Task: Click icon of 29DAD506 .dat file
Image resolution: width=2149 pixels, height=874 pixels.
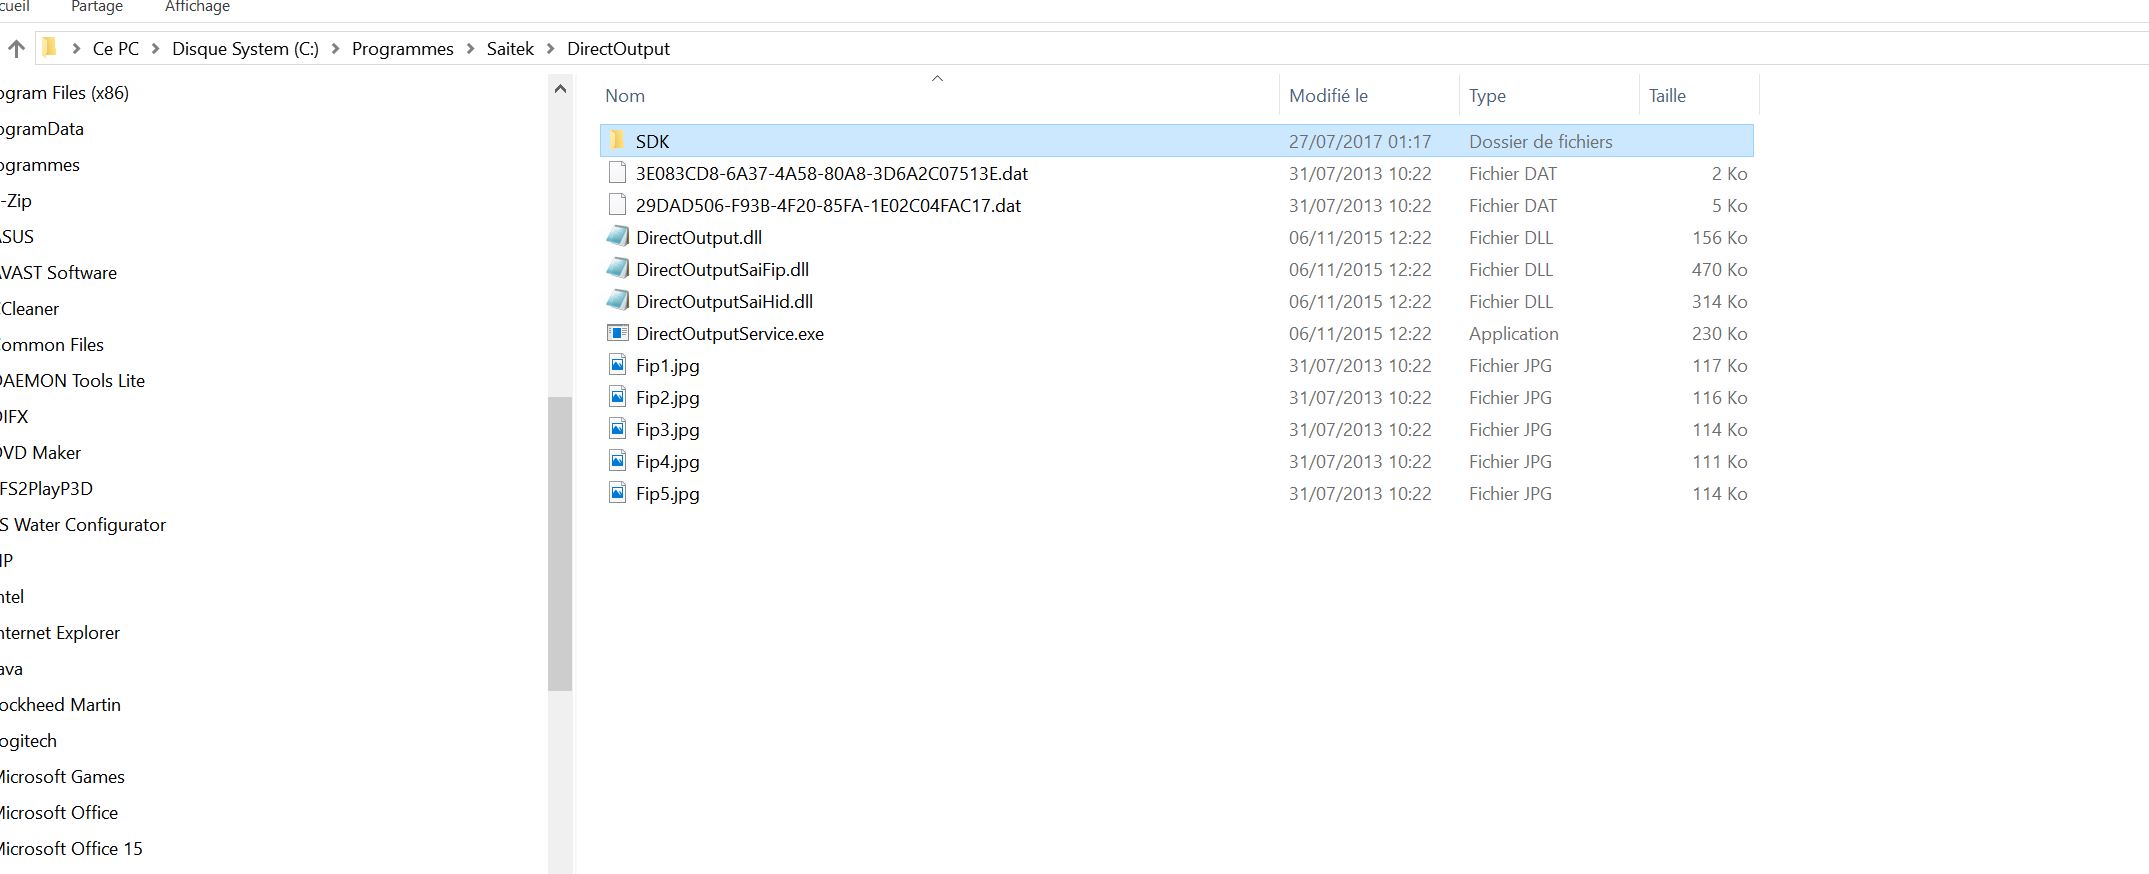Action: [x=618, y=204]
